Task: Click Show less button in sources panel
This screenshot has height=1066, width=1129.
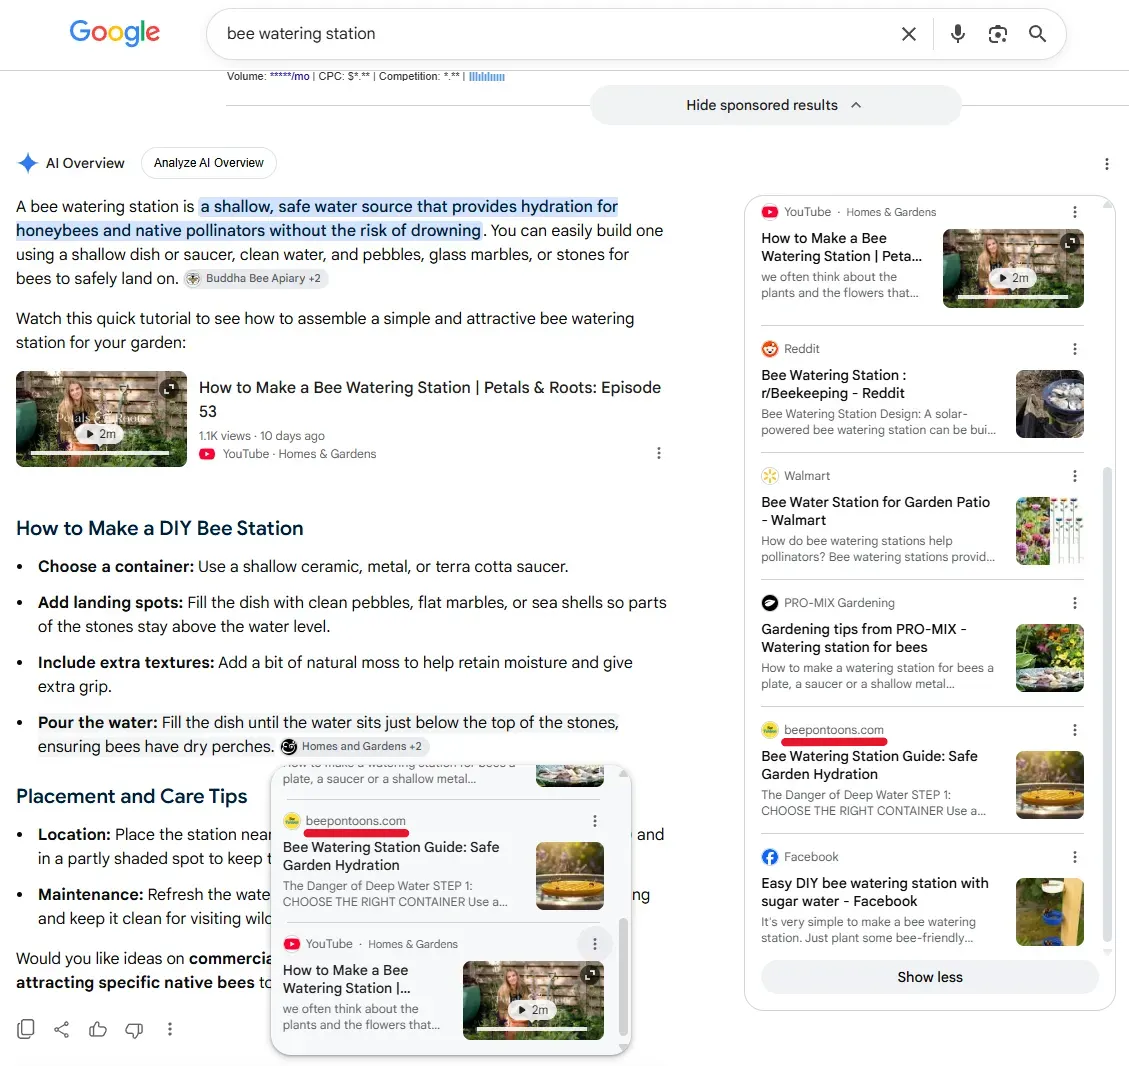Action: pyautogui.click(x=930, y=977)
